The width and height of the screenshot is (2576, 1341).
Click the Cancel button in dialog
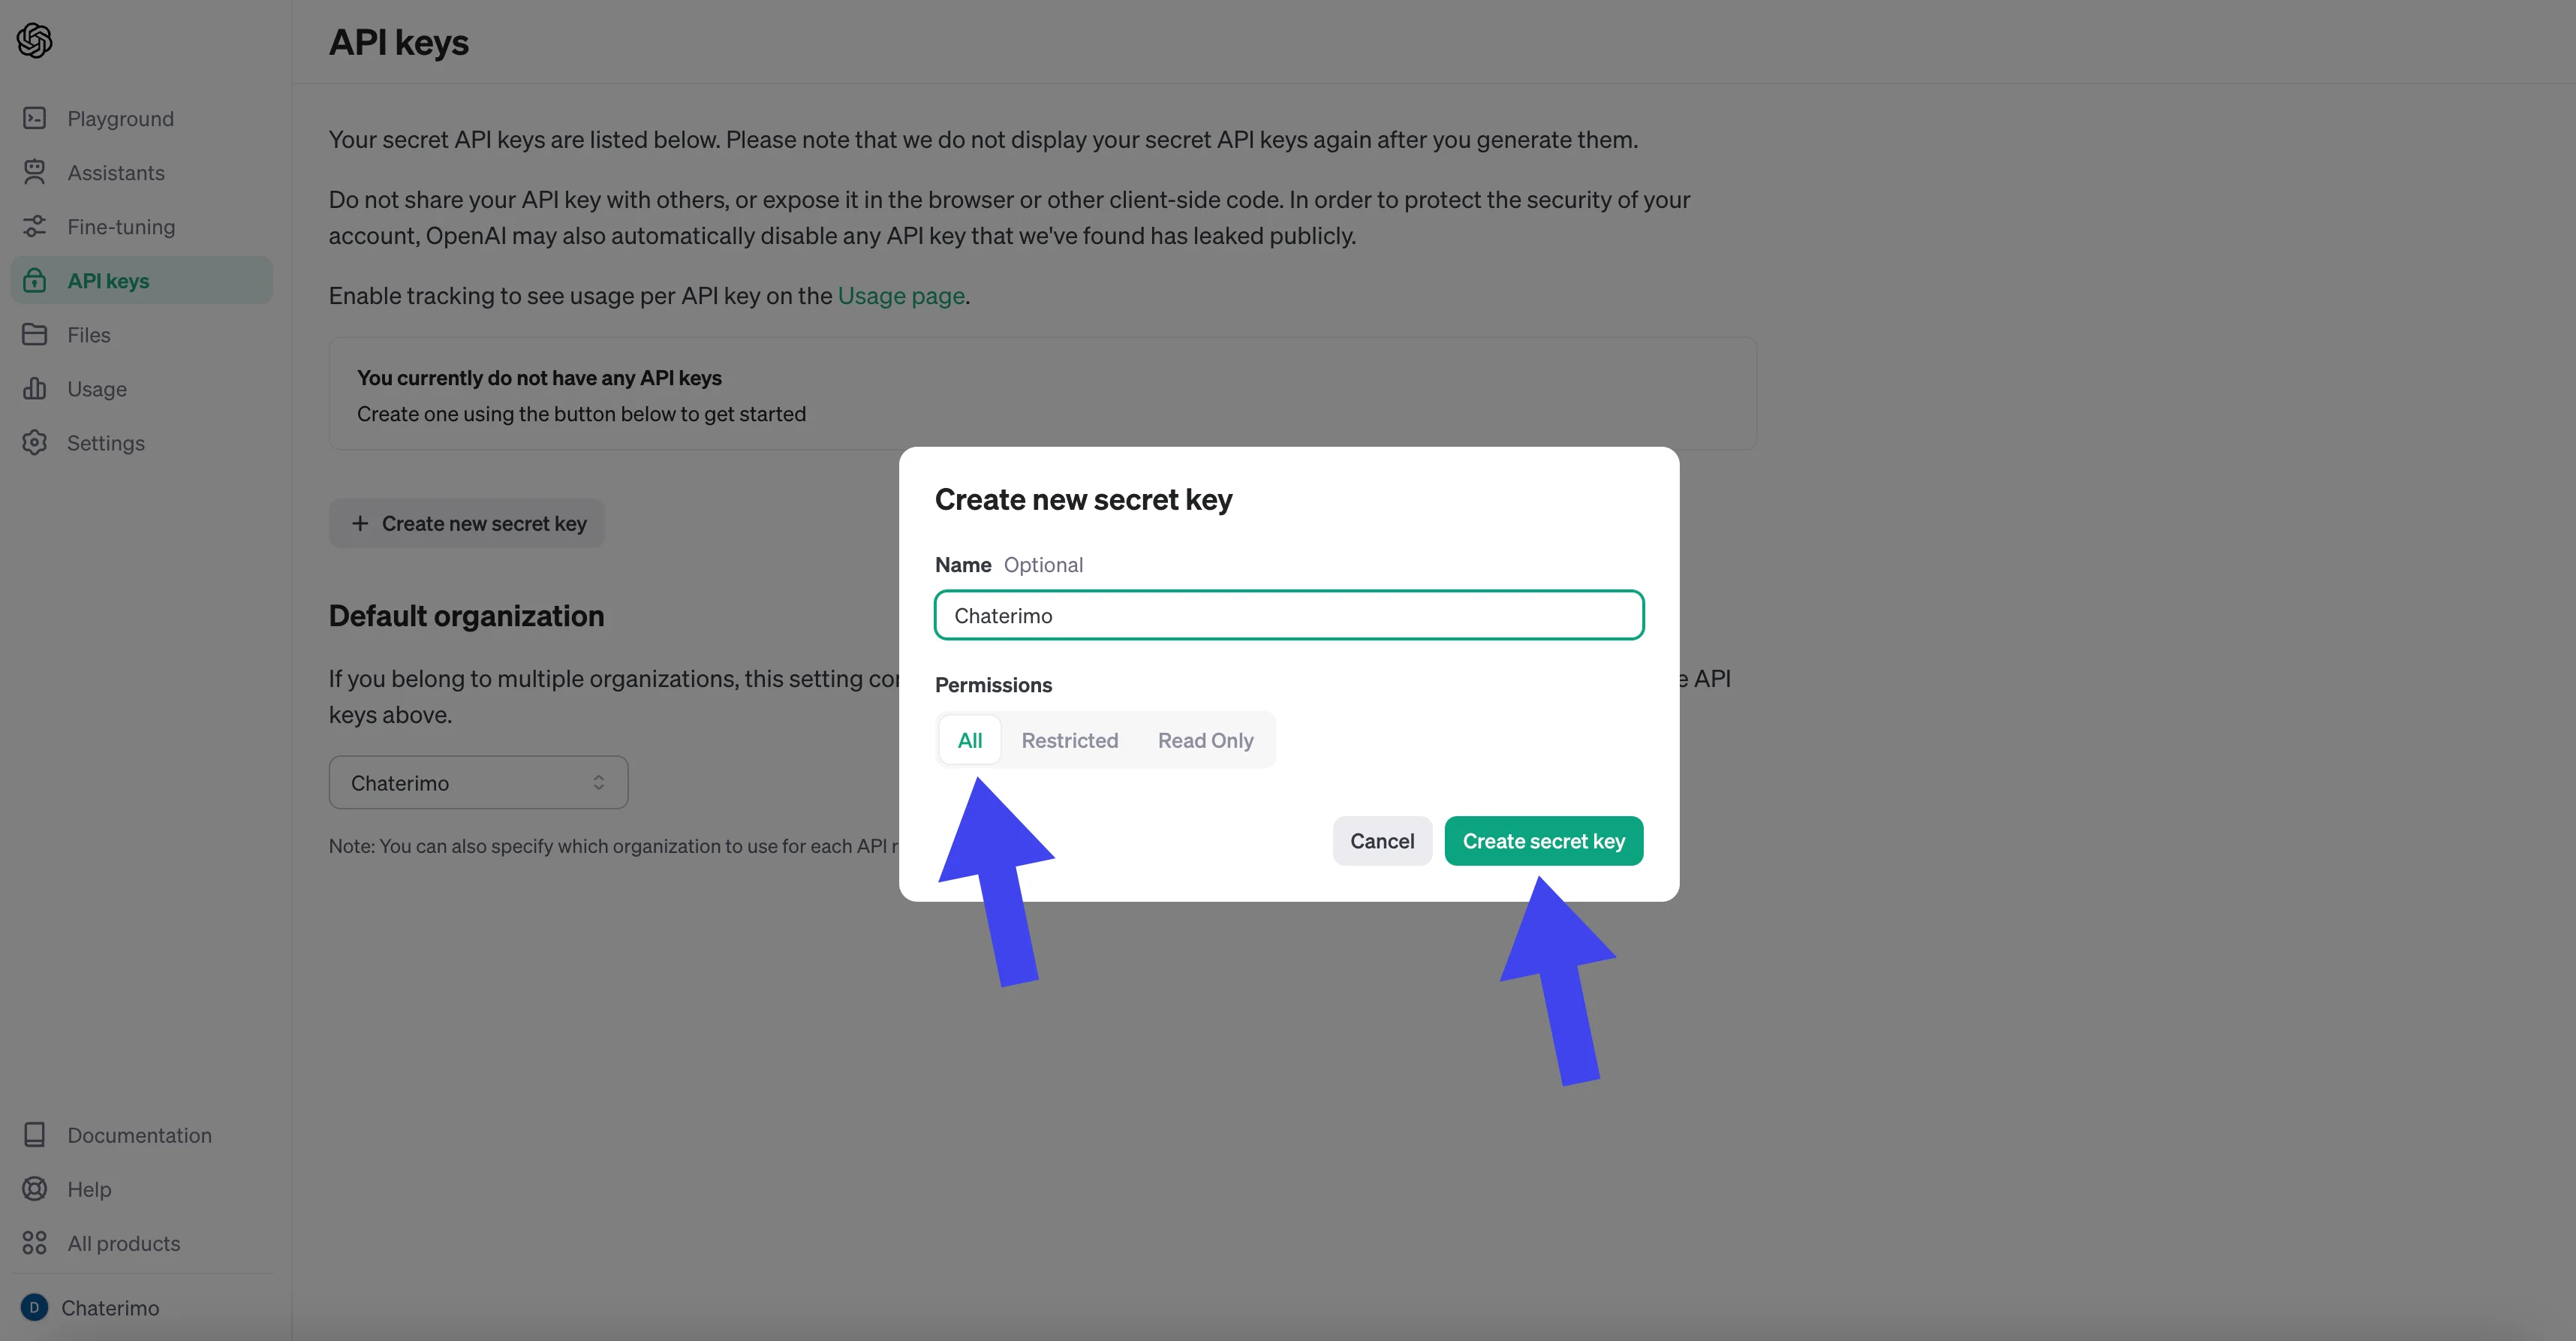coord(1382,840)
